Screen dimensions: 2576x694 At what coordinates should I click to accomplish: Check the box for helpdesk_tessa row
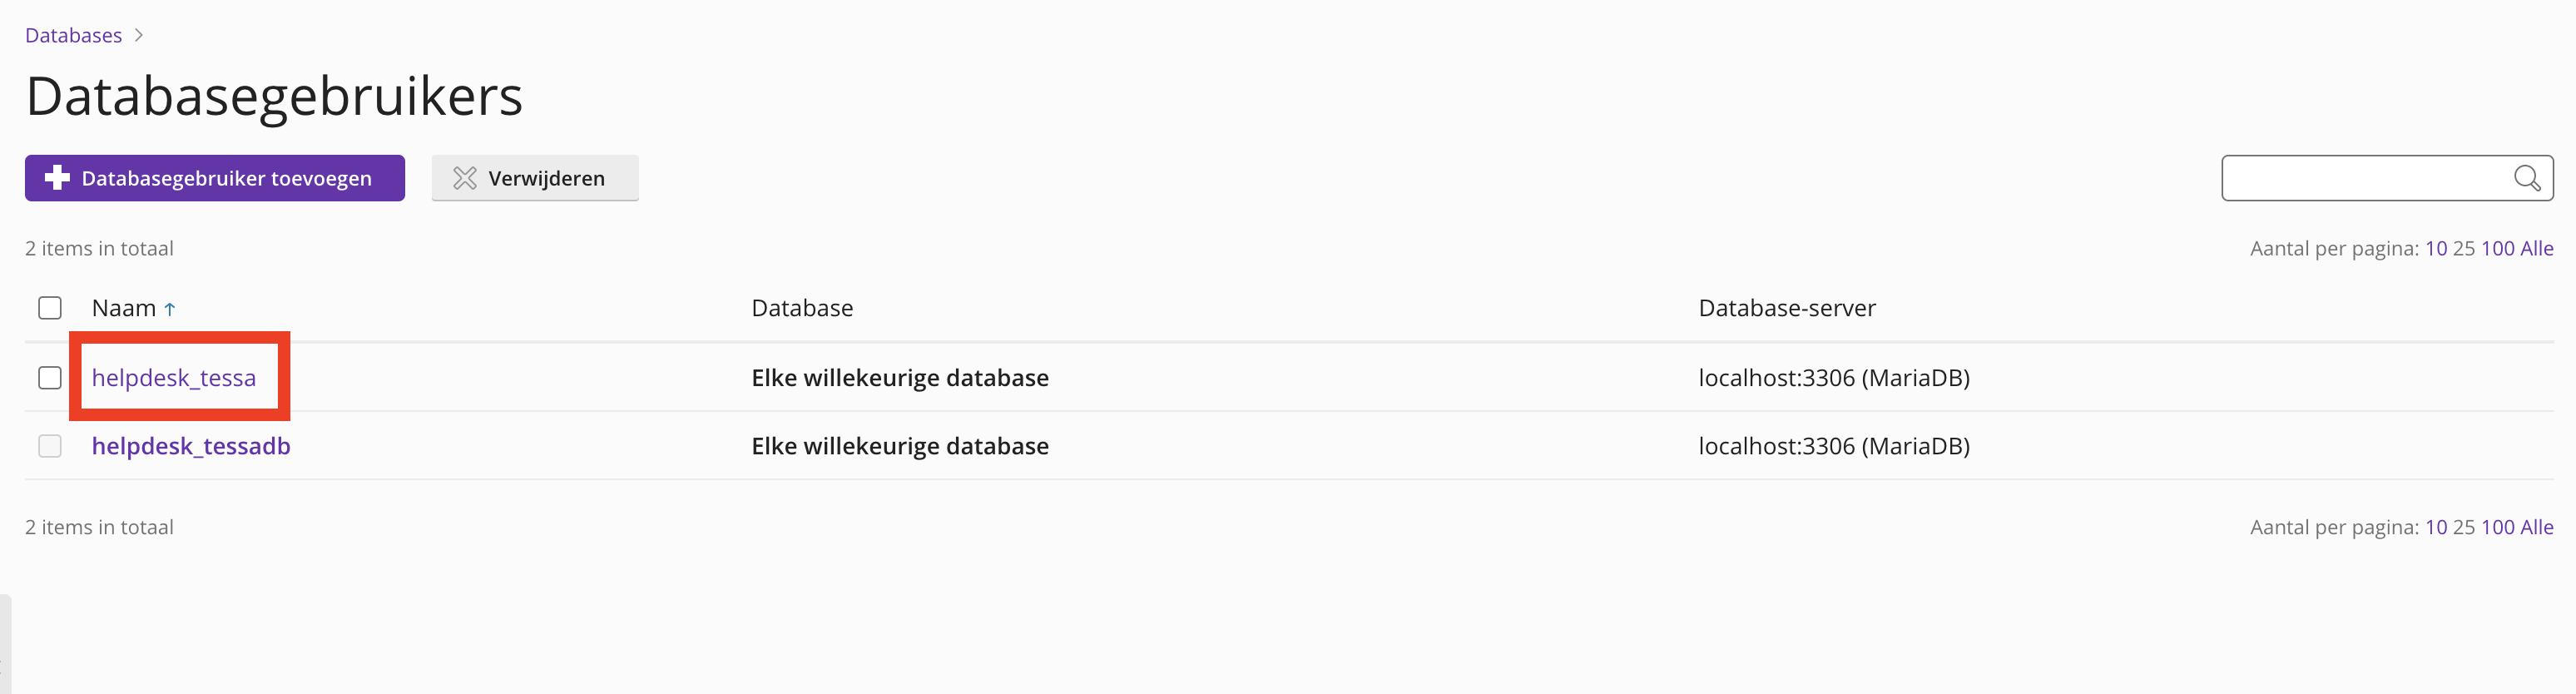pos(50,378)
